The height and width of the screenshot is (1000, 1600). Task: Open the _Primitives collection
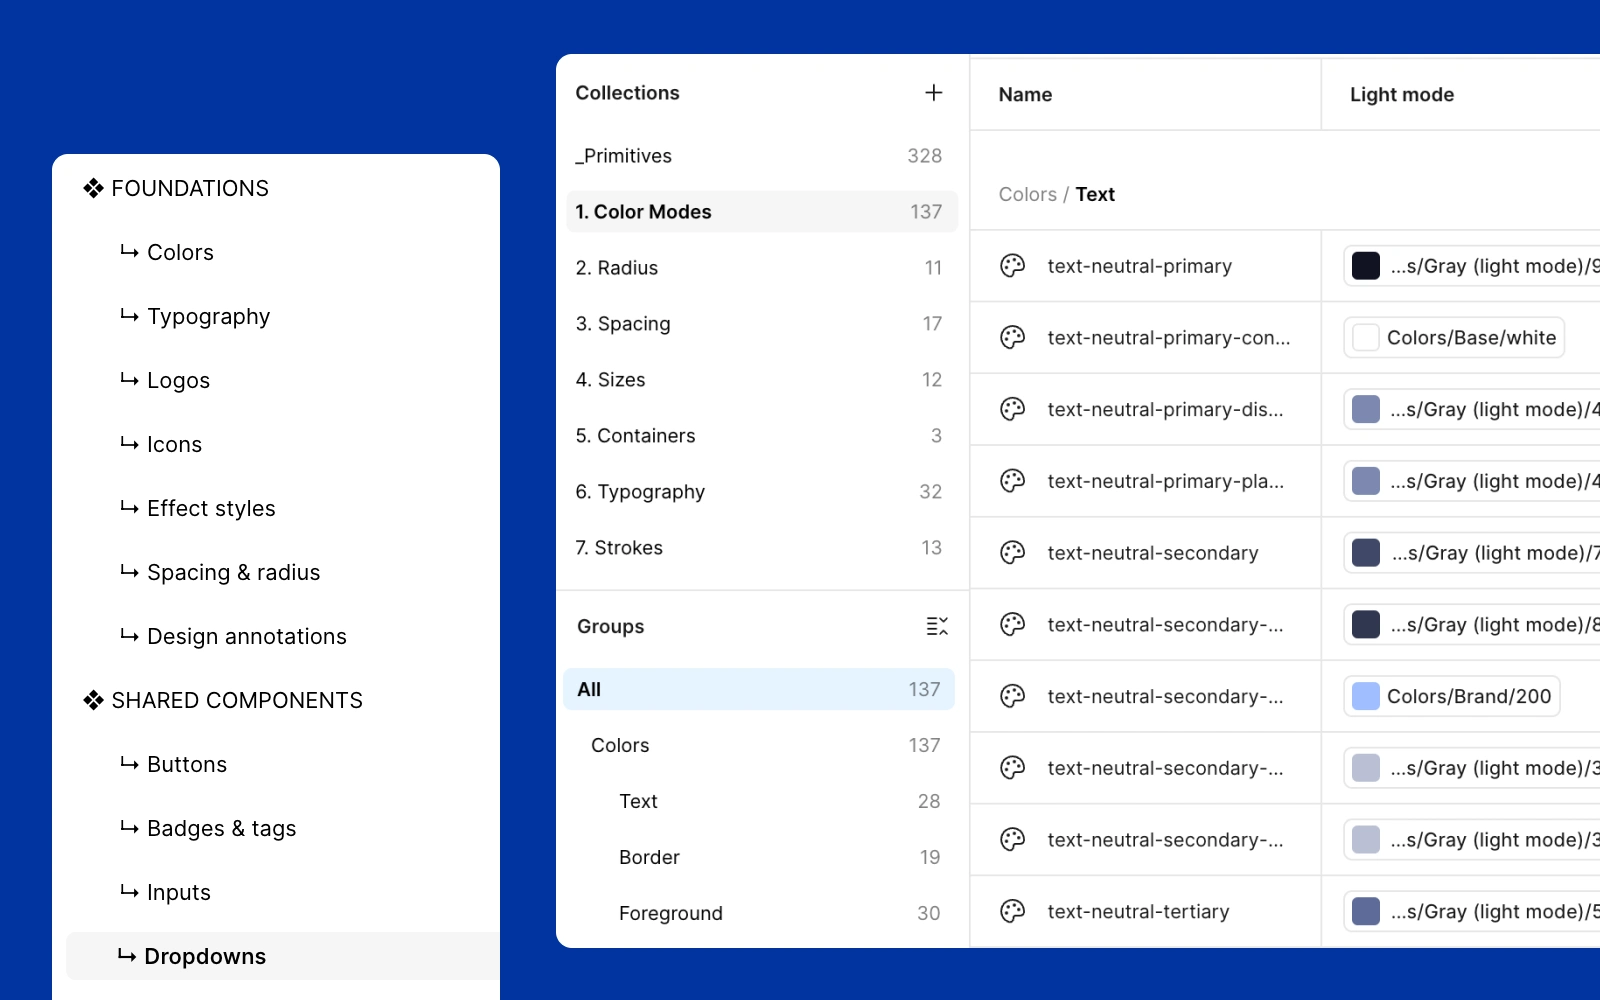[624, 156]
